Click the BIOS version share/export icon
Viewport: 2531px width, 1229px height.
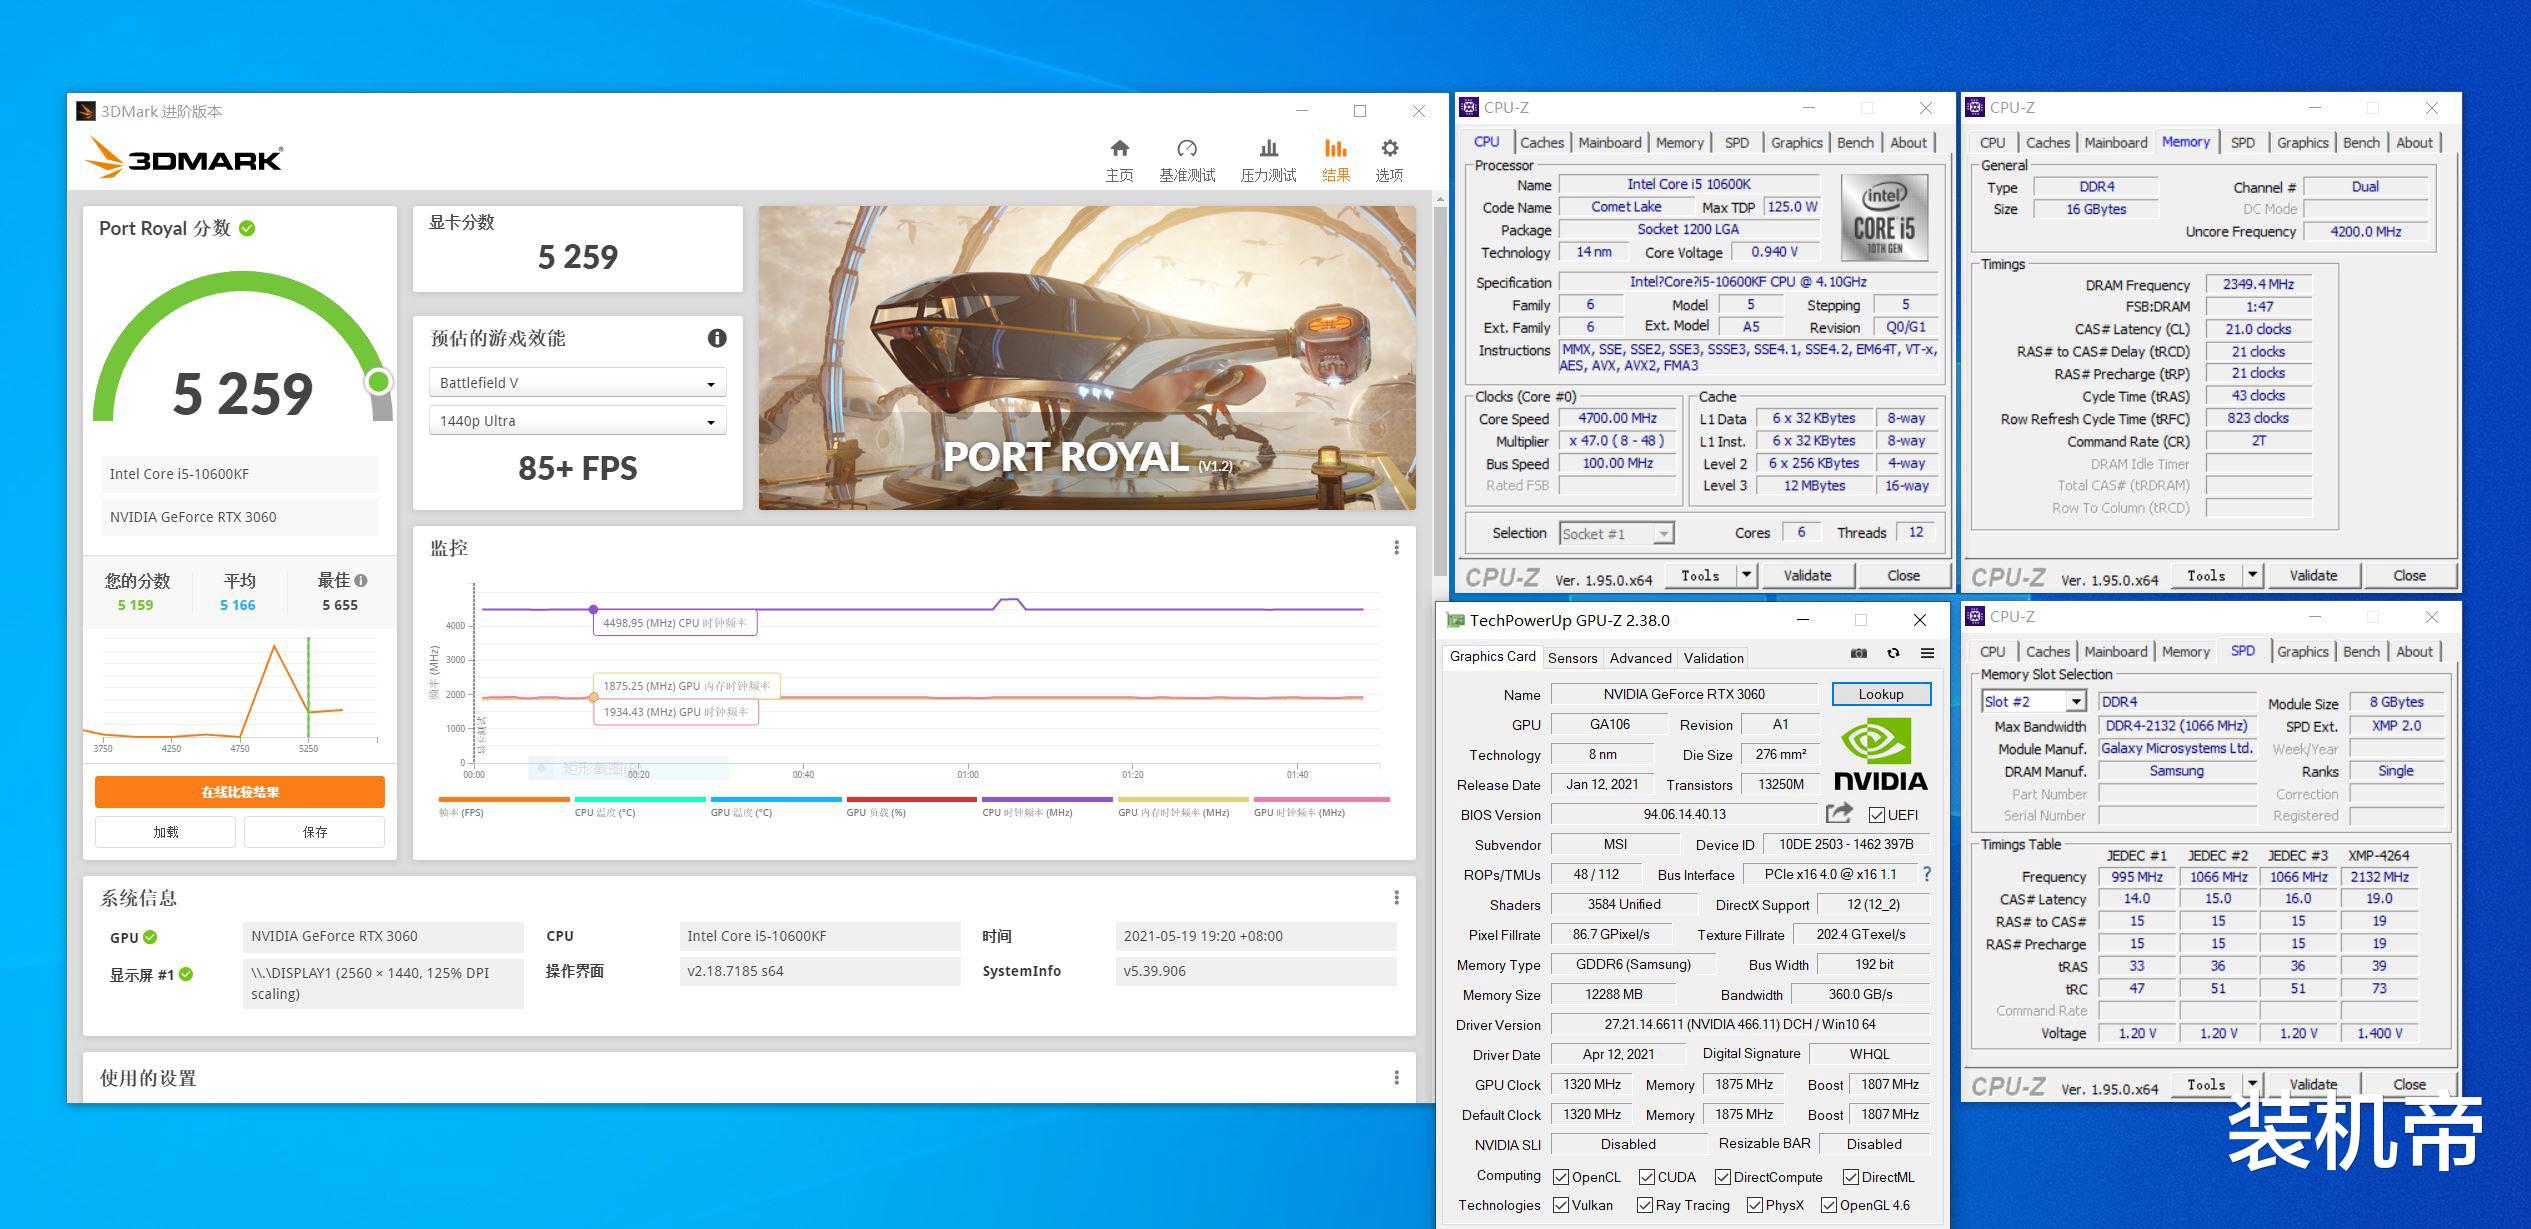[1839, 813]
